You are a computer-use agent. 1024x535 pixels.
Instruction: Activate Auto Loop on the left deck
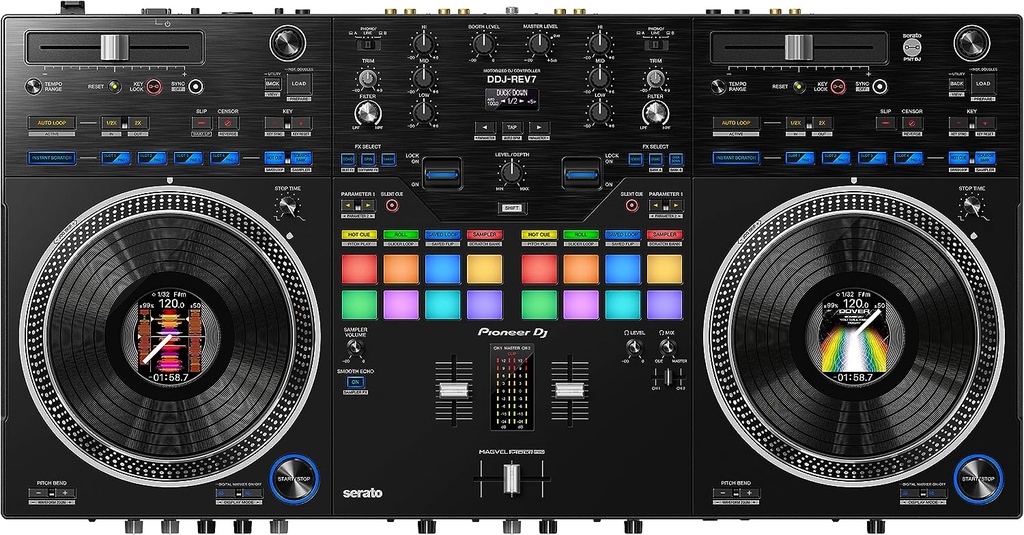(51, 123)
